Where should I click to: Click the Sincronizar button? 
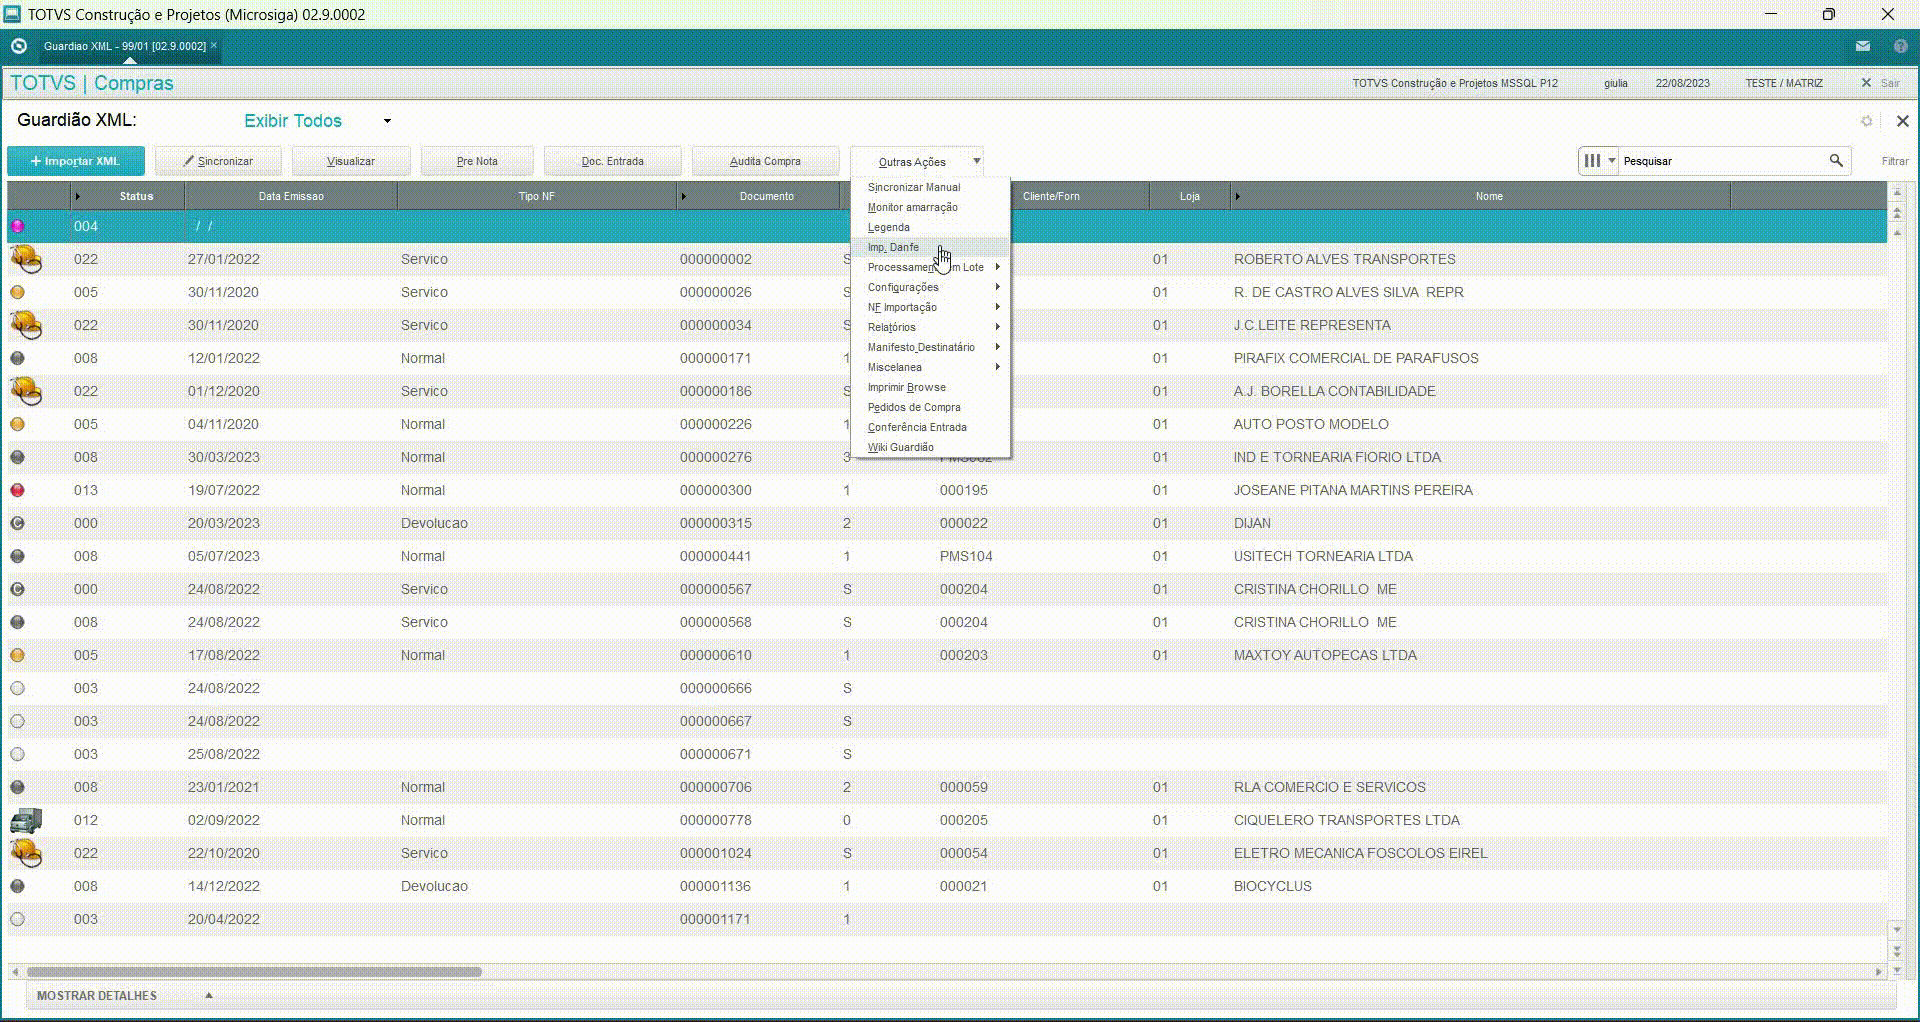[218, 161]
